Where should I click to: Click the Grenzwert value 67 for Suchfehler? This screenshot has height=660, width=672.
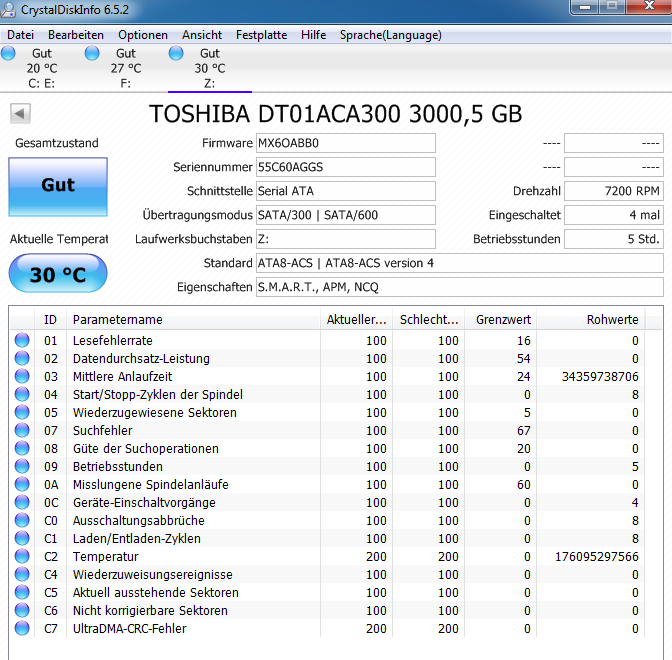pos(524,431)
